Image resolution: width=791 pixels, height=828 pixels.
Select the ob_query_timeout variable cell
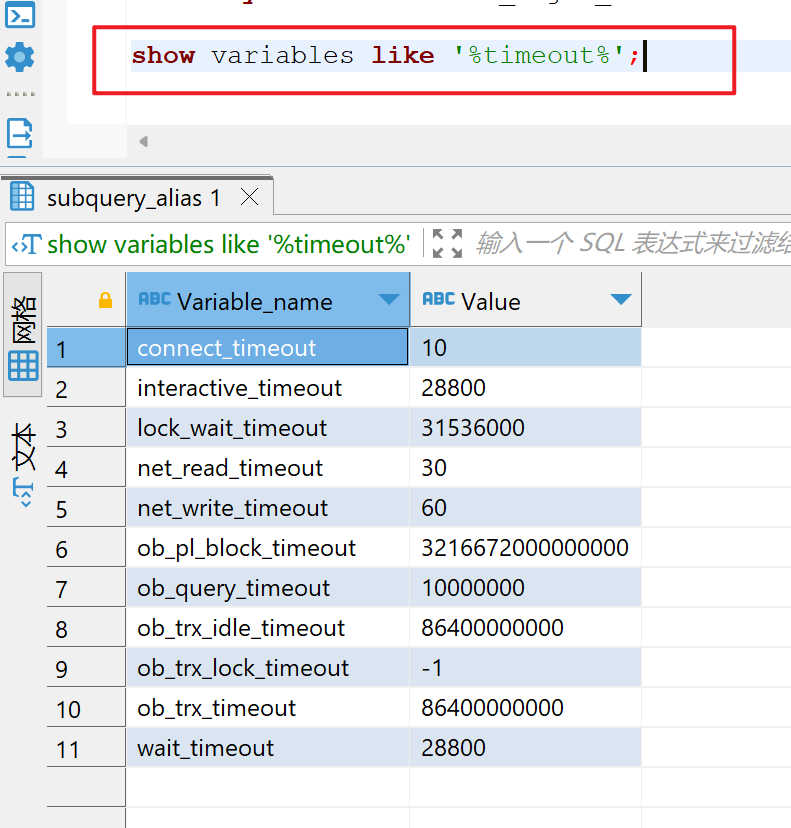click(x=234, y=588)
